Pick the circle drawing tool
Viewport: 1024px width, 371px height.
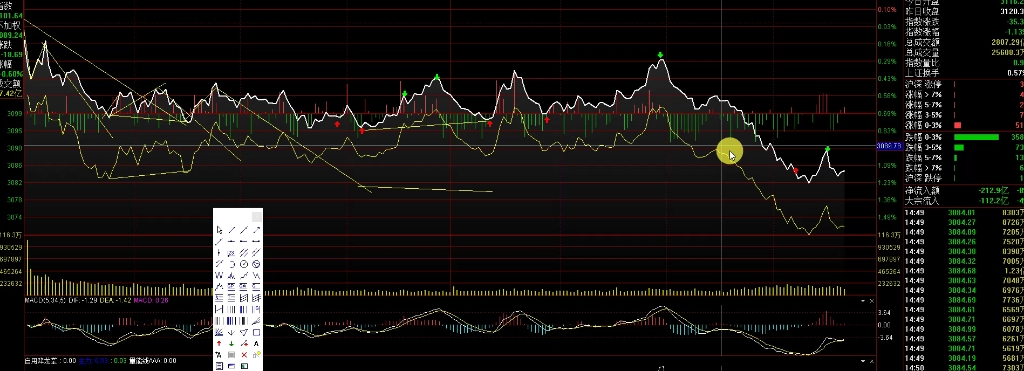point(244,264)
